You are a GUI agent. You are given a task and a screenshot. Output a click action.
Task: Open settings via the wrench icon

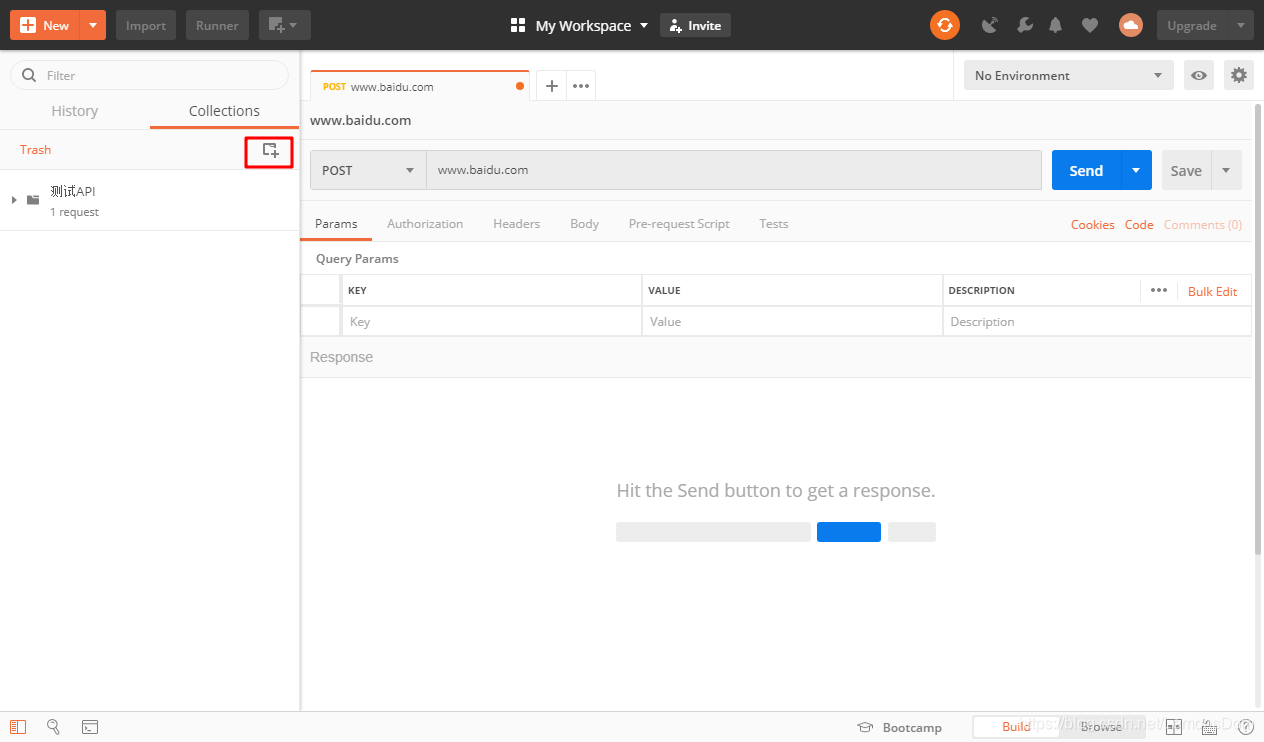(x=1024, y=26)
